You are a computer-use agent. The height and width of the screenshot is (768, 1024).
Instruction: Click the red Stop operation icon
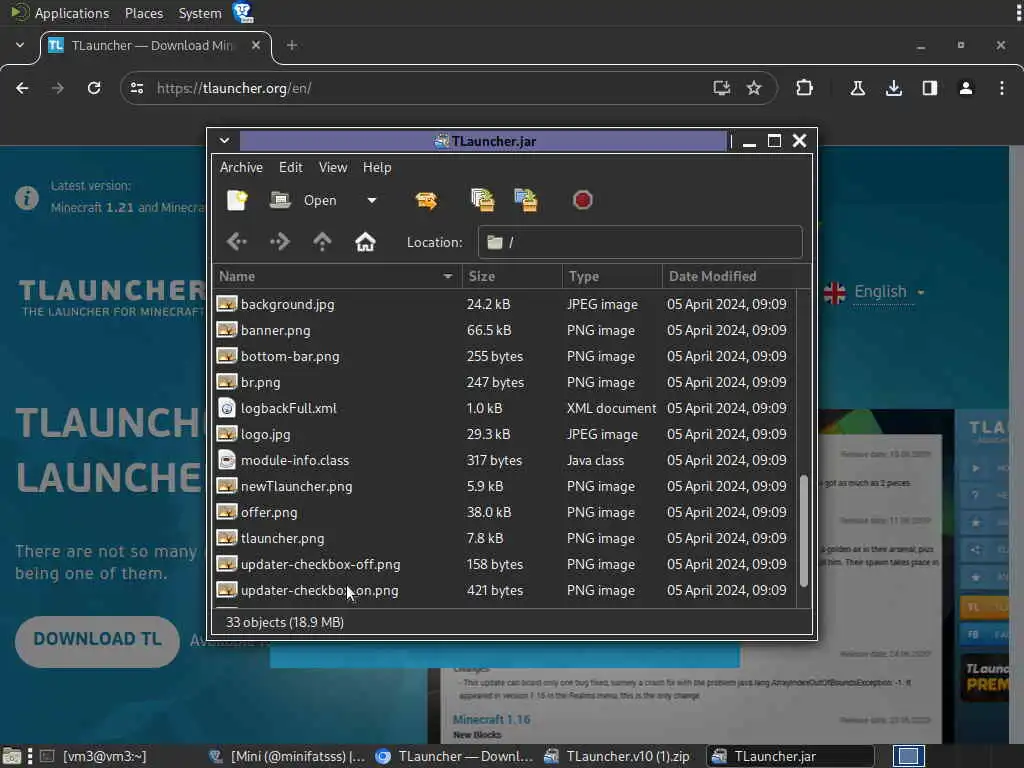[582, 200]
